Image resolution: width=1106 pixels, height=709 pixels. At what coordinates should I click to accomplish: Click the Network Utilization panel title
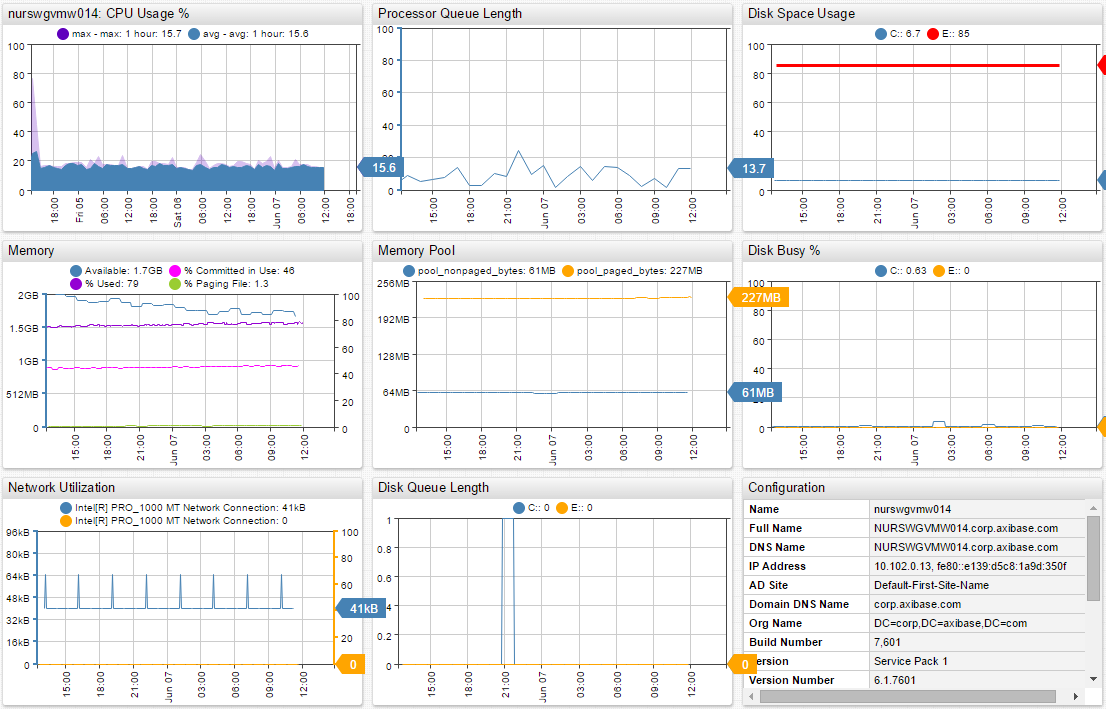point(62,488)
